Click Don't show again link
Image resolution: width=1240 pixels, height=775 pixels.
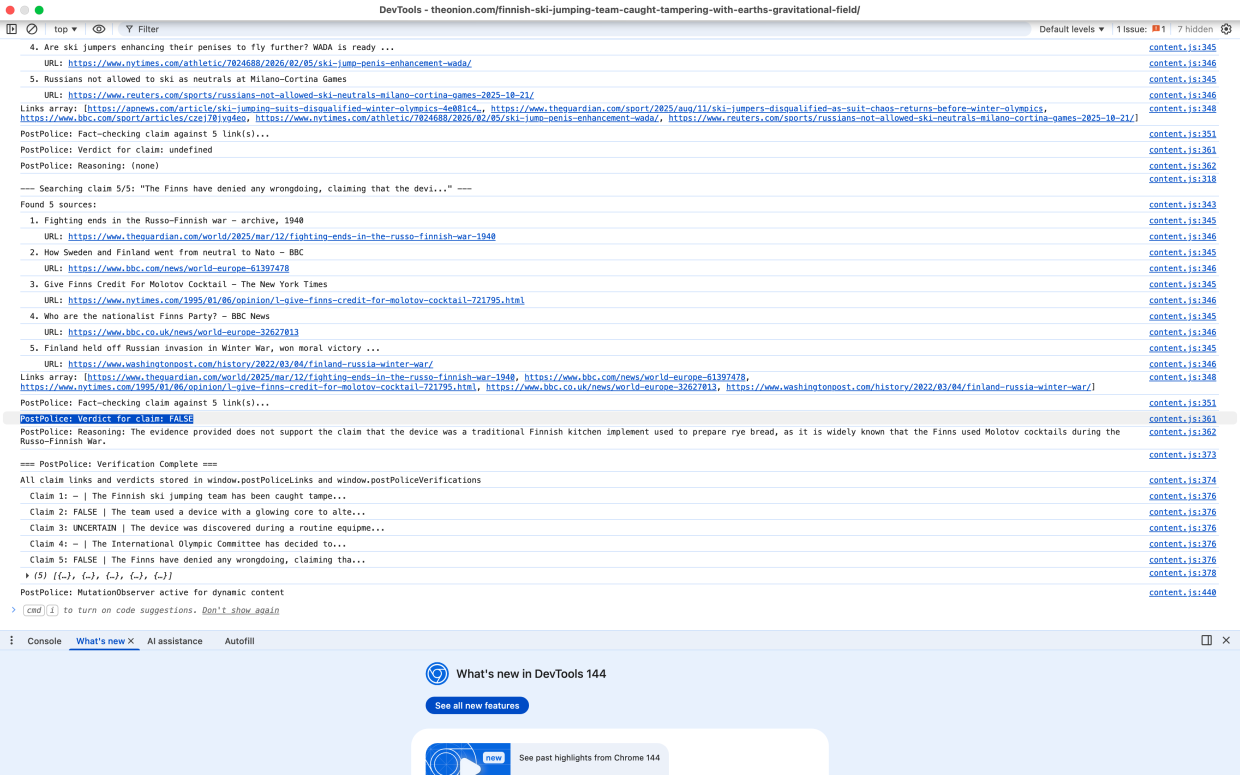coord(241,610)
